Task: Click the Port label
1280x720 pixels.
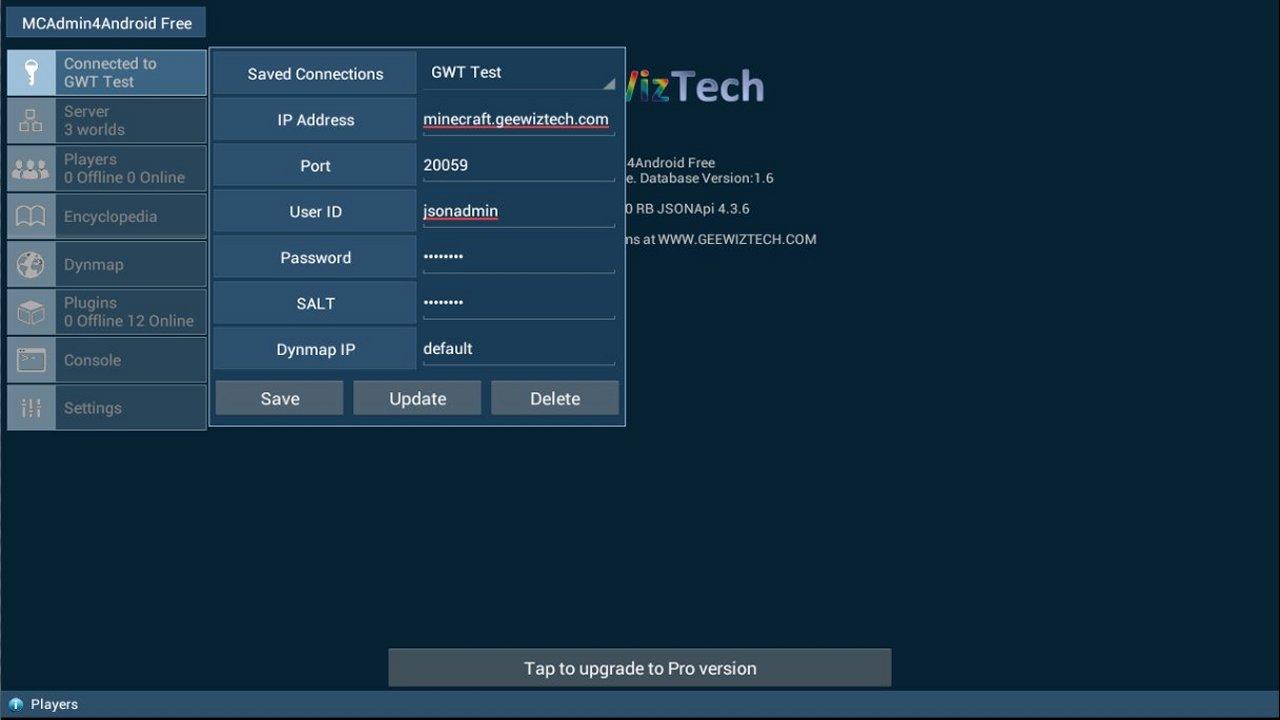Action: coord(315,166)
